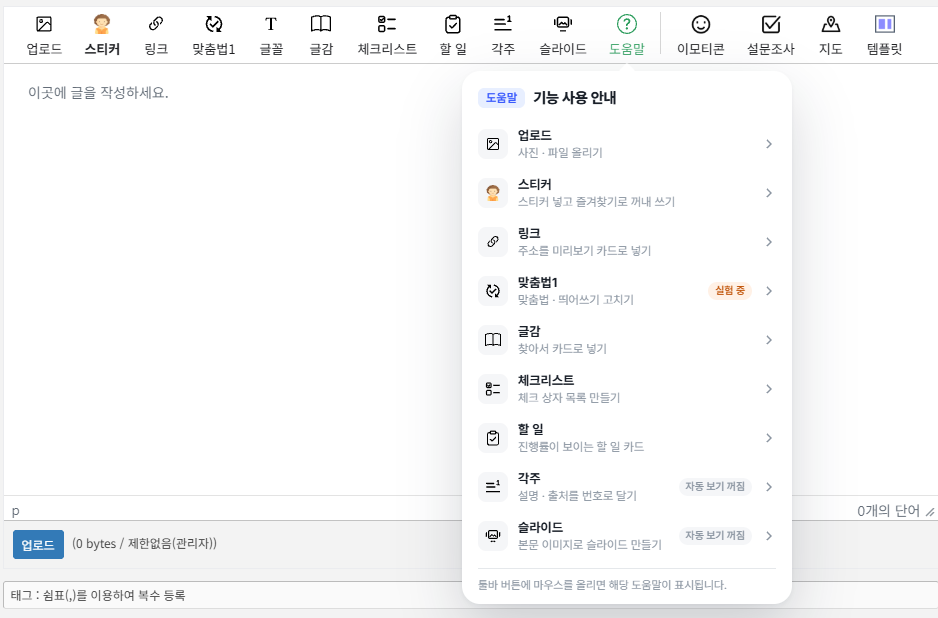Click the blue 업로드 button below editor
This screenshot has height=618, width=938.
[x=38, y=544]
